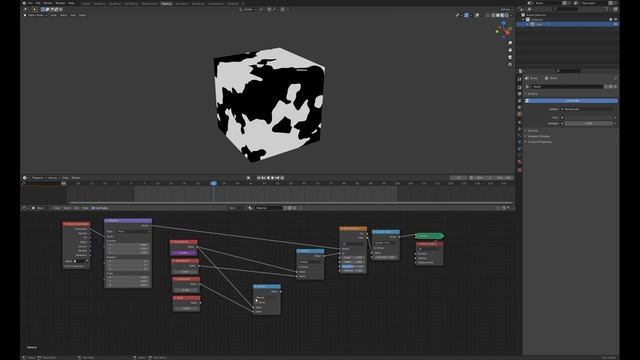
Task: Open the Edit menu in top bar
Action: (x=38, y=3)
